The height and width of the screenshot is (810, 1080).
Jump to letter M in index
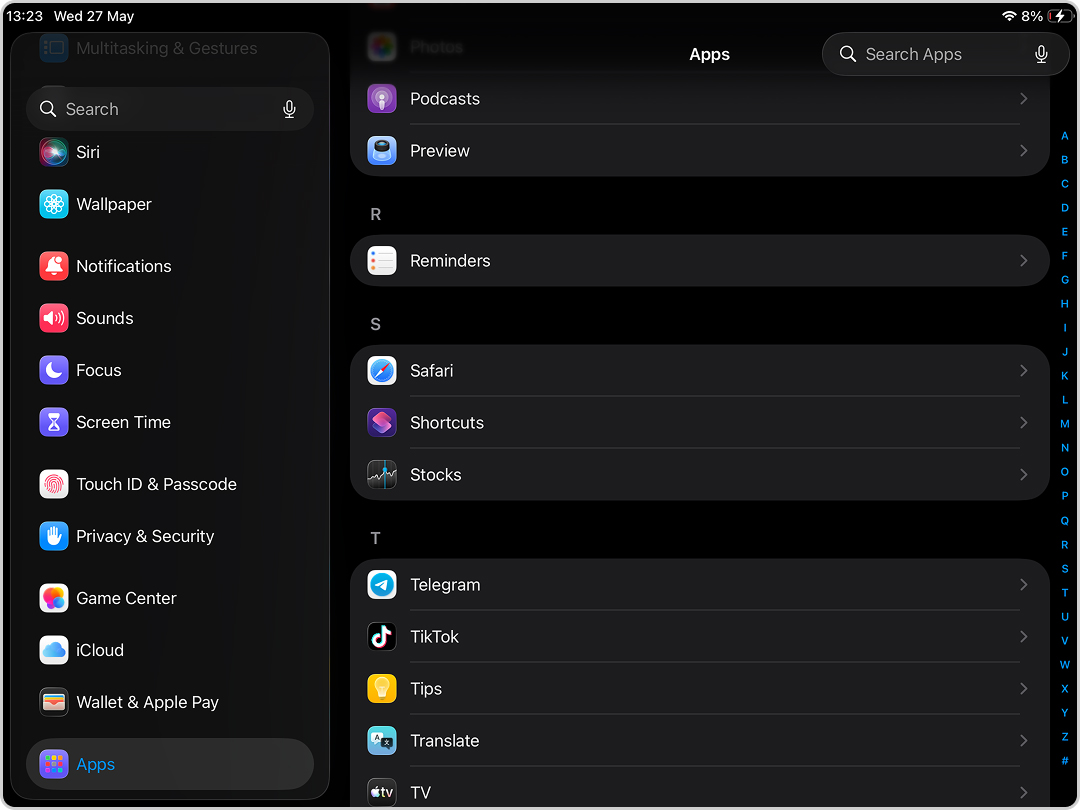(1065, 424)
